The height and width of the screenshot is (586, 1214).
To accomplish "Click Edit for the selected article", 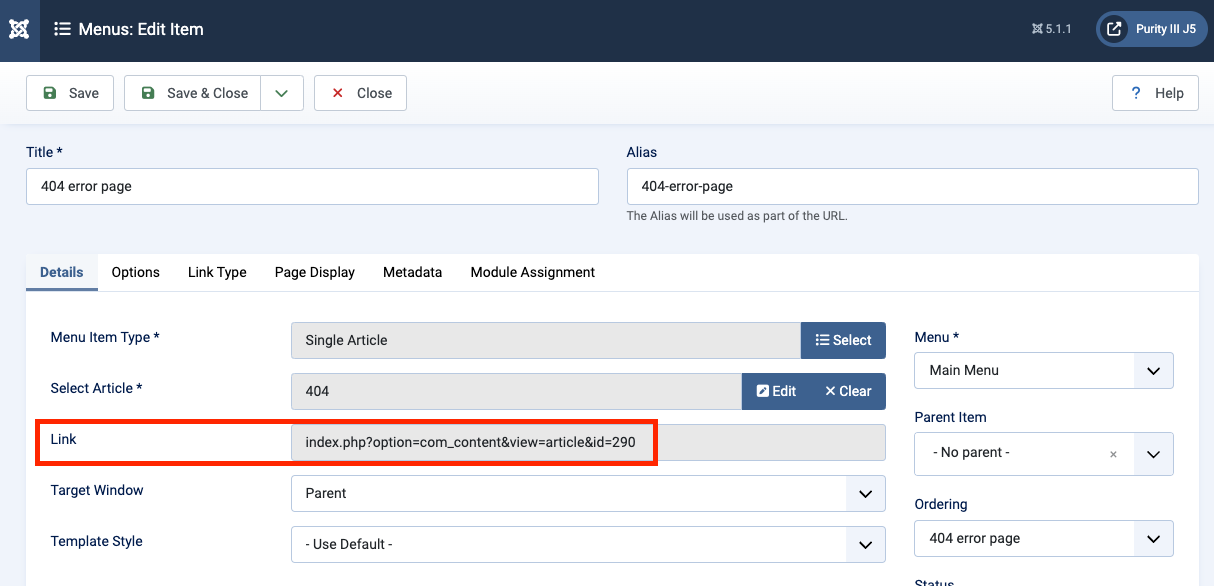I will [x=776, y=391].
